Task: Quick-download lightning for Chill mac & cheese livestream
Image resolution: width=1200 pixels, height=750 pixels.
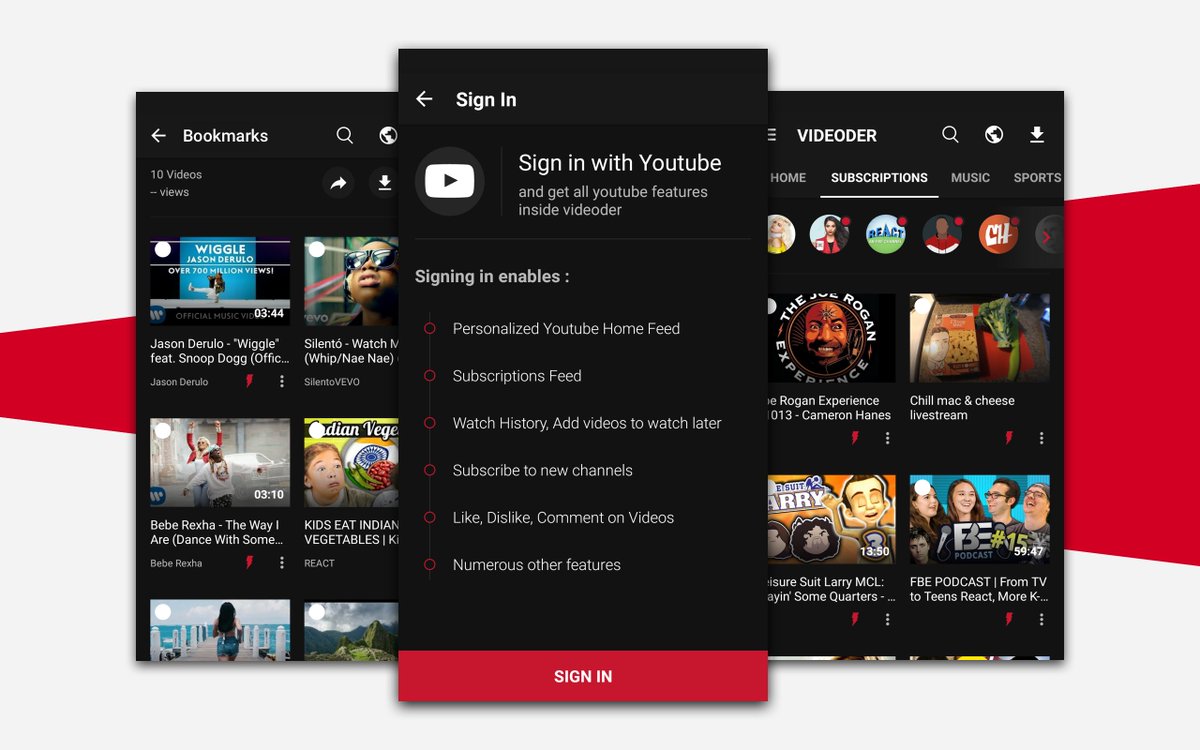Action: [1009, 438]
